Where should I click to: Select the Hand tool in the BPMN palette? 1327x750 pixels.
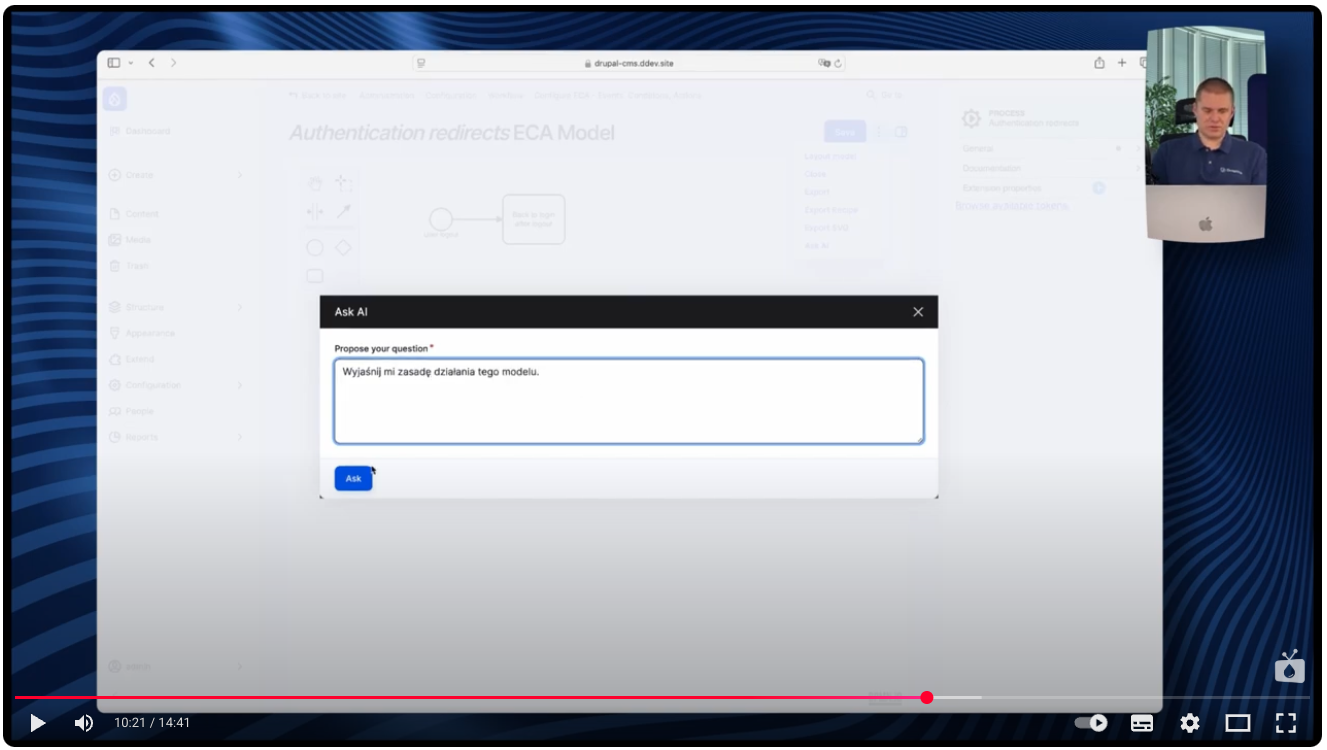pos(315,183)
